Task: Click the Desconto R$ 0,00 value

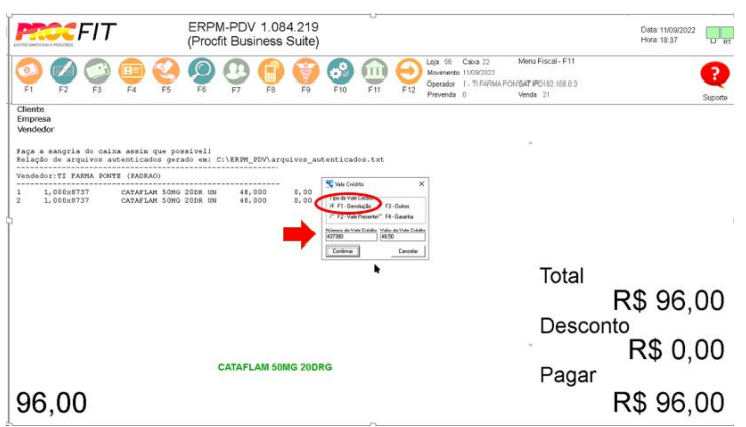Action: click(676, 349)
